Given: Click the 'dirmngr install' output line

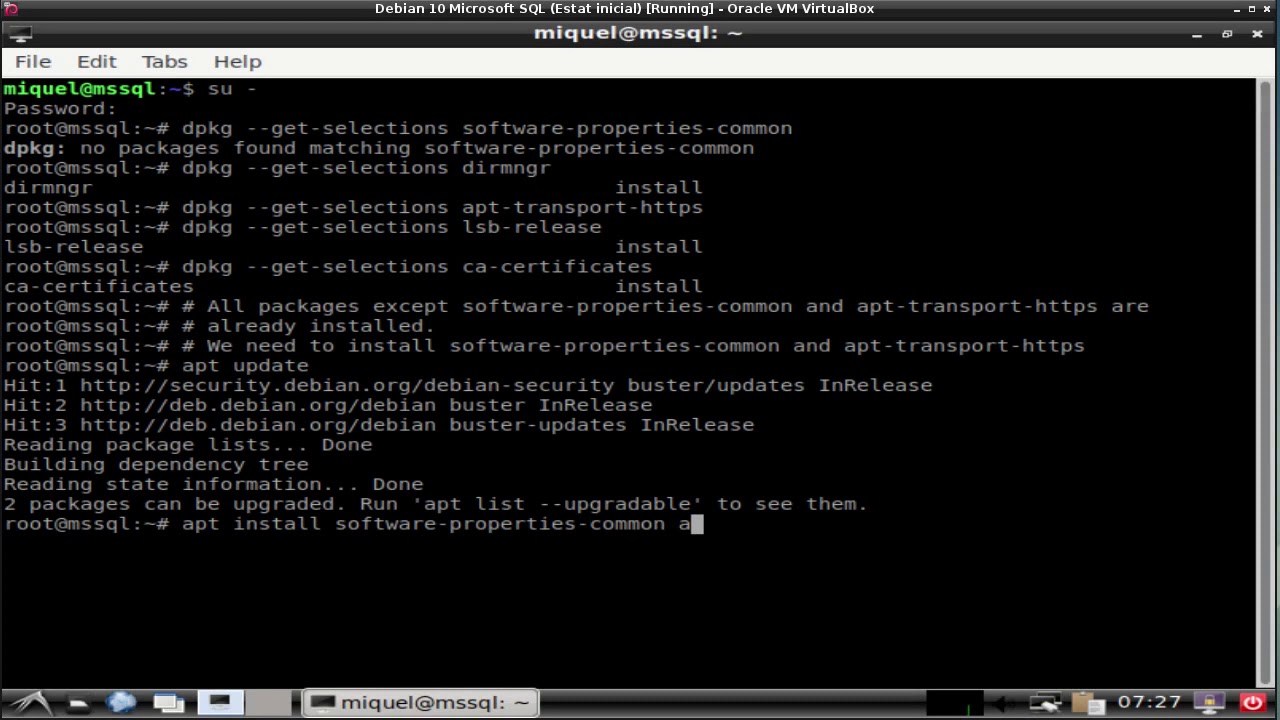Looking at the screenshot, I should pyautogui.click(x=353, y=187).
